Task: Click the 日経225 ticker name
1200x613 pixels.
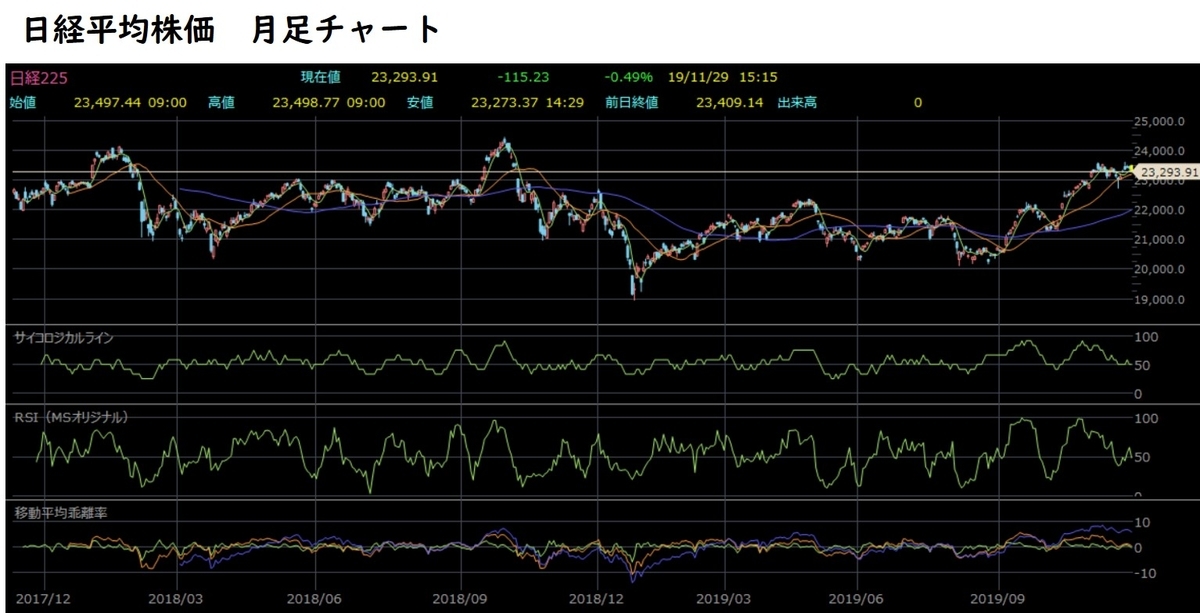Action: coord(39,78)
